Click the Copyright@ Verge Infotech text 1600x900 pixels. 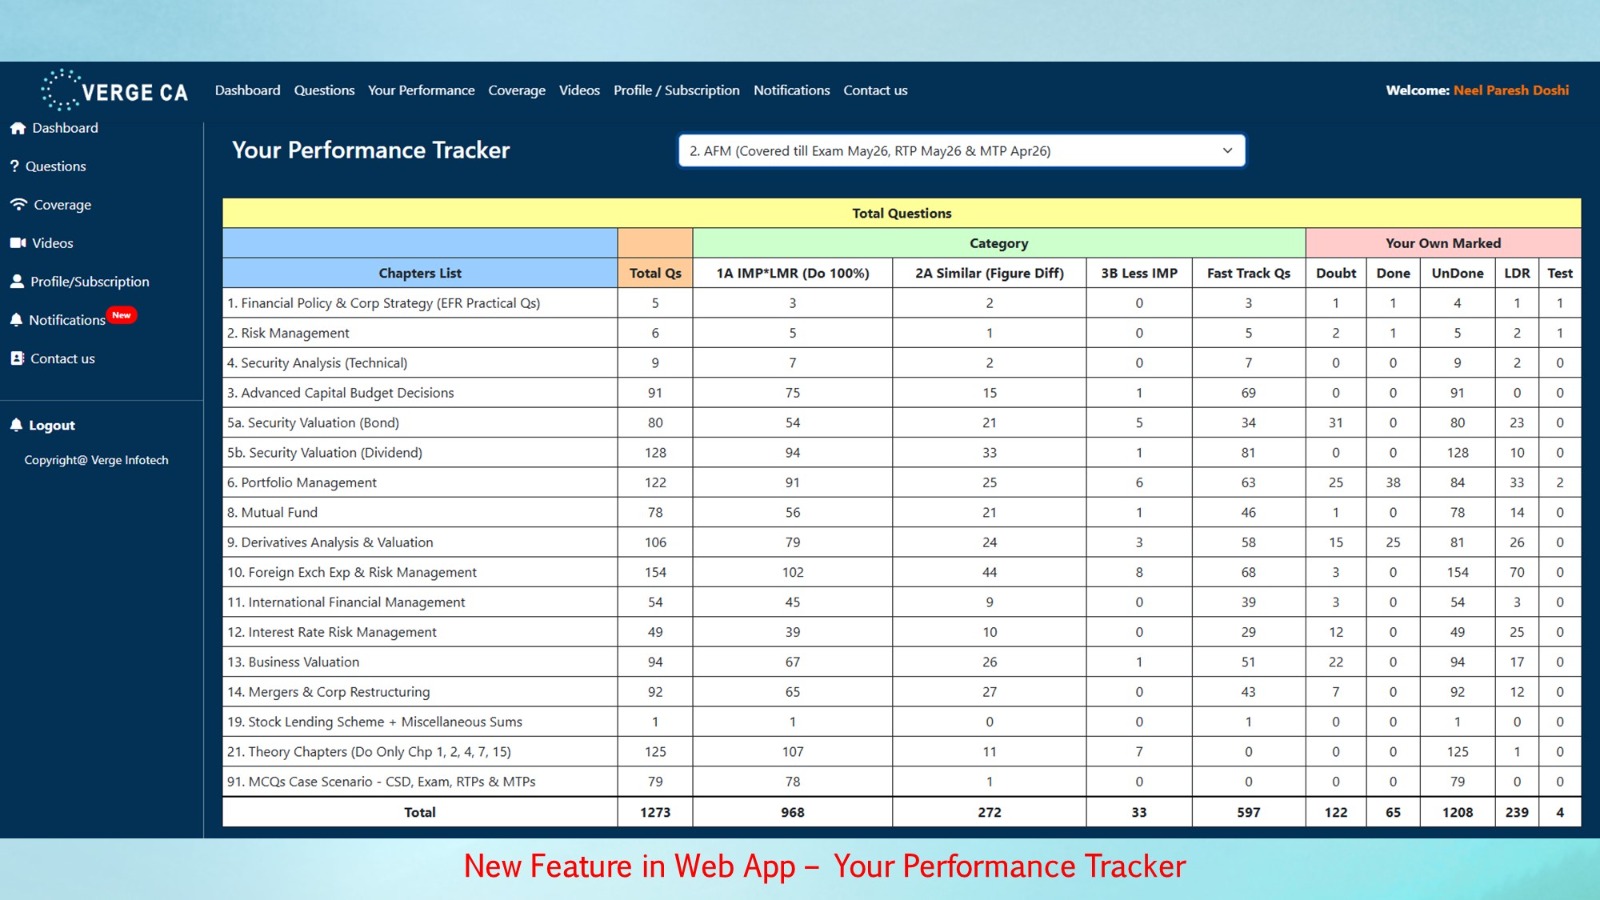[96, 460]
